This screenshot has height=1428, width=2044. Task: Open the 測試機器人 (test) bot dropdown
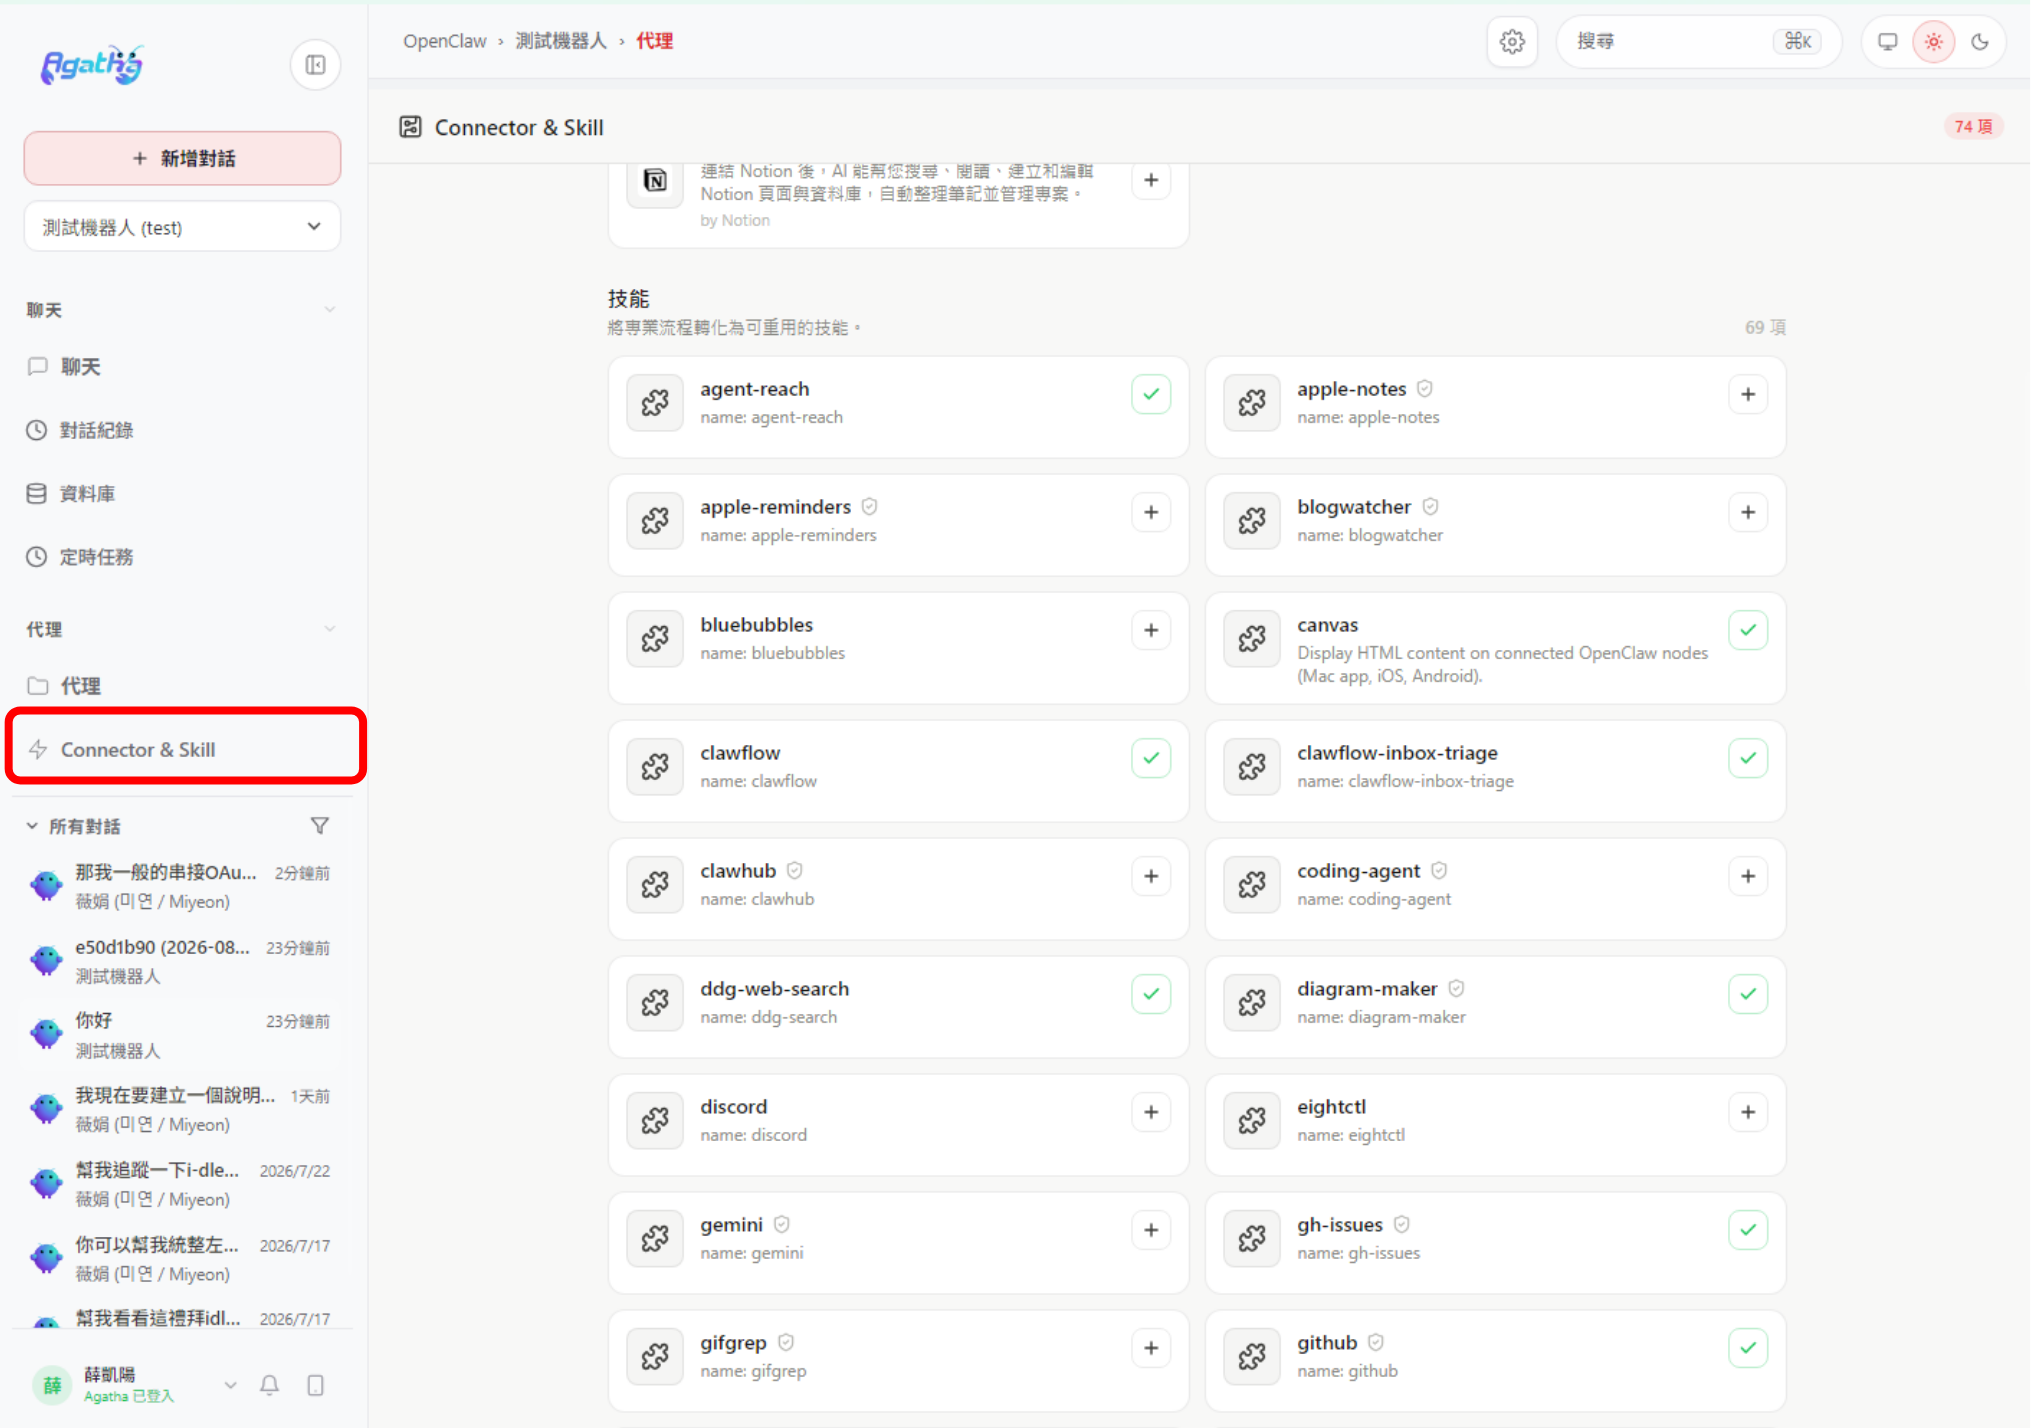182,227
